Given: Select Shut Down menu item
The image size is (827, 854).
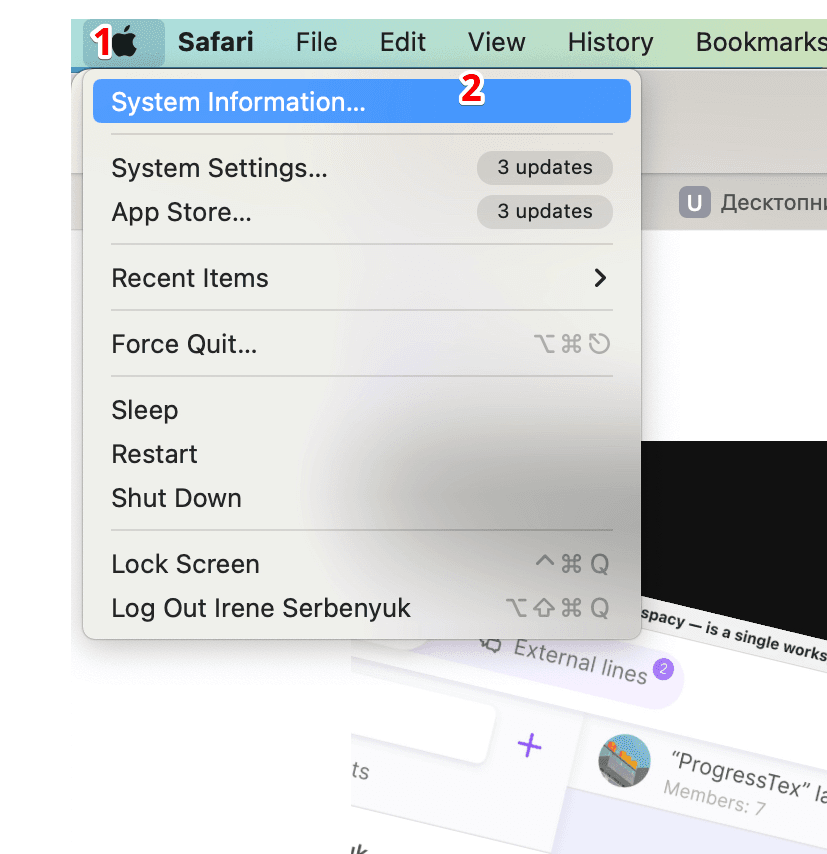Looking at the screenshot, I should [x=176, y=498].
